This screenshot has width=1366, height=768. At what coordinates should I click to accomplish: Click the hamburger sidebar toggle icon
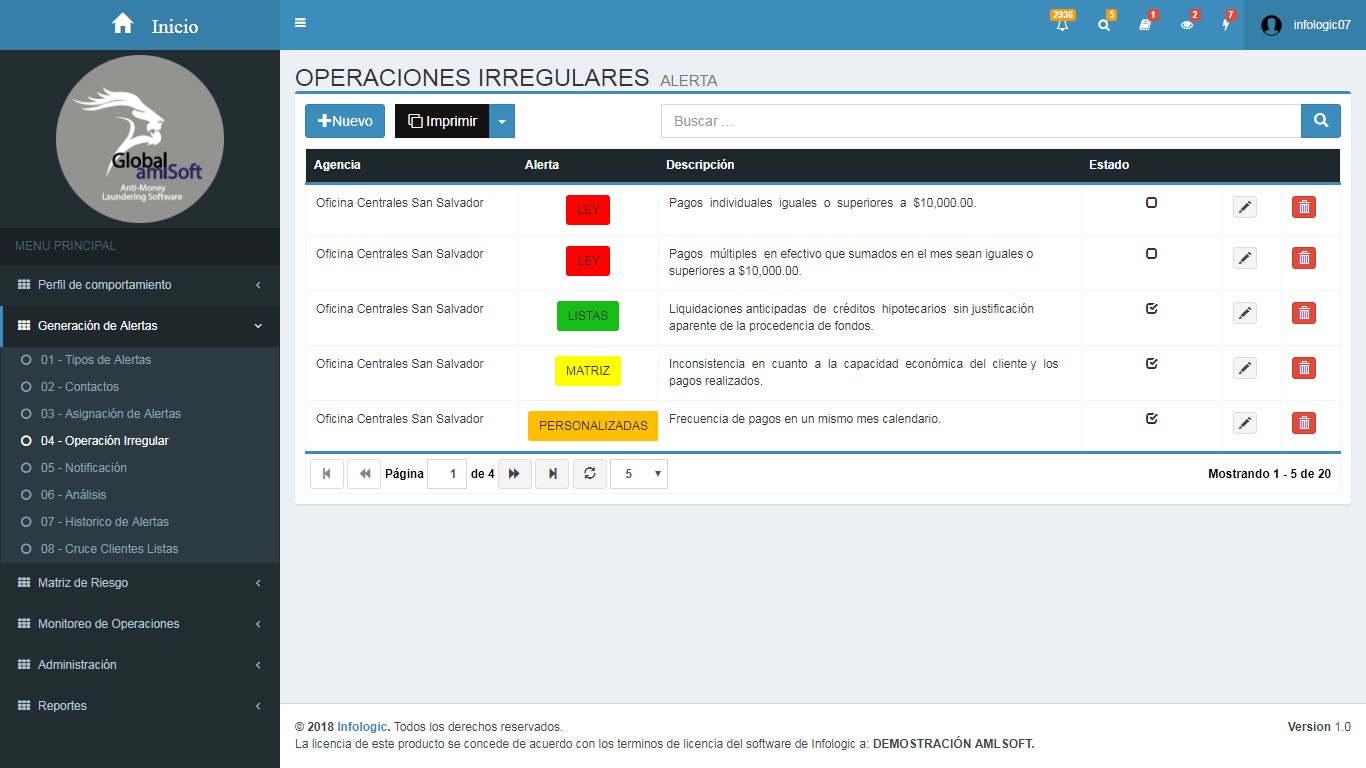[301, 23]
